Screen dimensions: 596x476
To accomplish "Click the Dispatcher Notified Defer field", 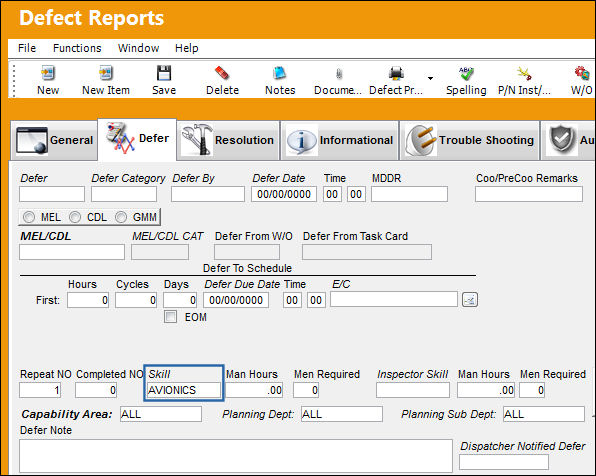I will pyautogui.click(x=504, y=462).
